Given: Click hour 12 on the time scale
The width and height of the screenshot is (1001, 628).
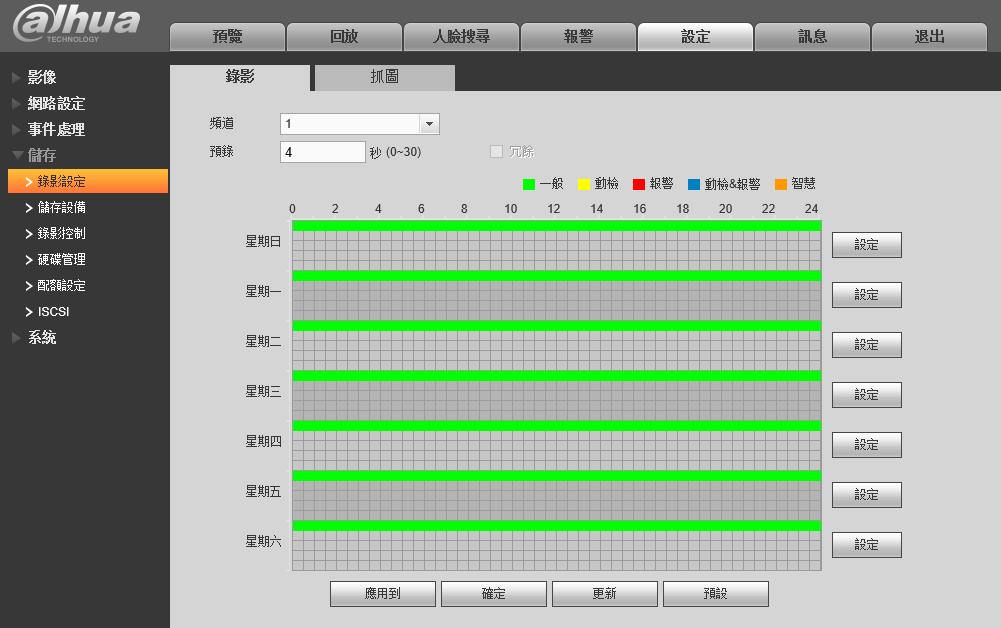Looking at the screenshot, I should tap(553, 209).
